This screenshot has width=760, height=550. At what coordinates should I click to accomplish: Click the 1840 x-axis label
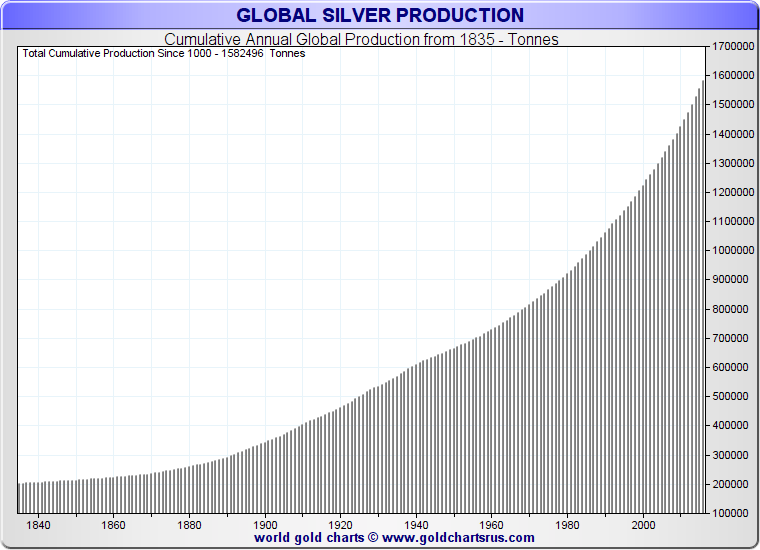coord(38,525)
